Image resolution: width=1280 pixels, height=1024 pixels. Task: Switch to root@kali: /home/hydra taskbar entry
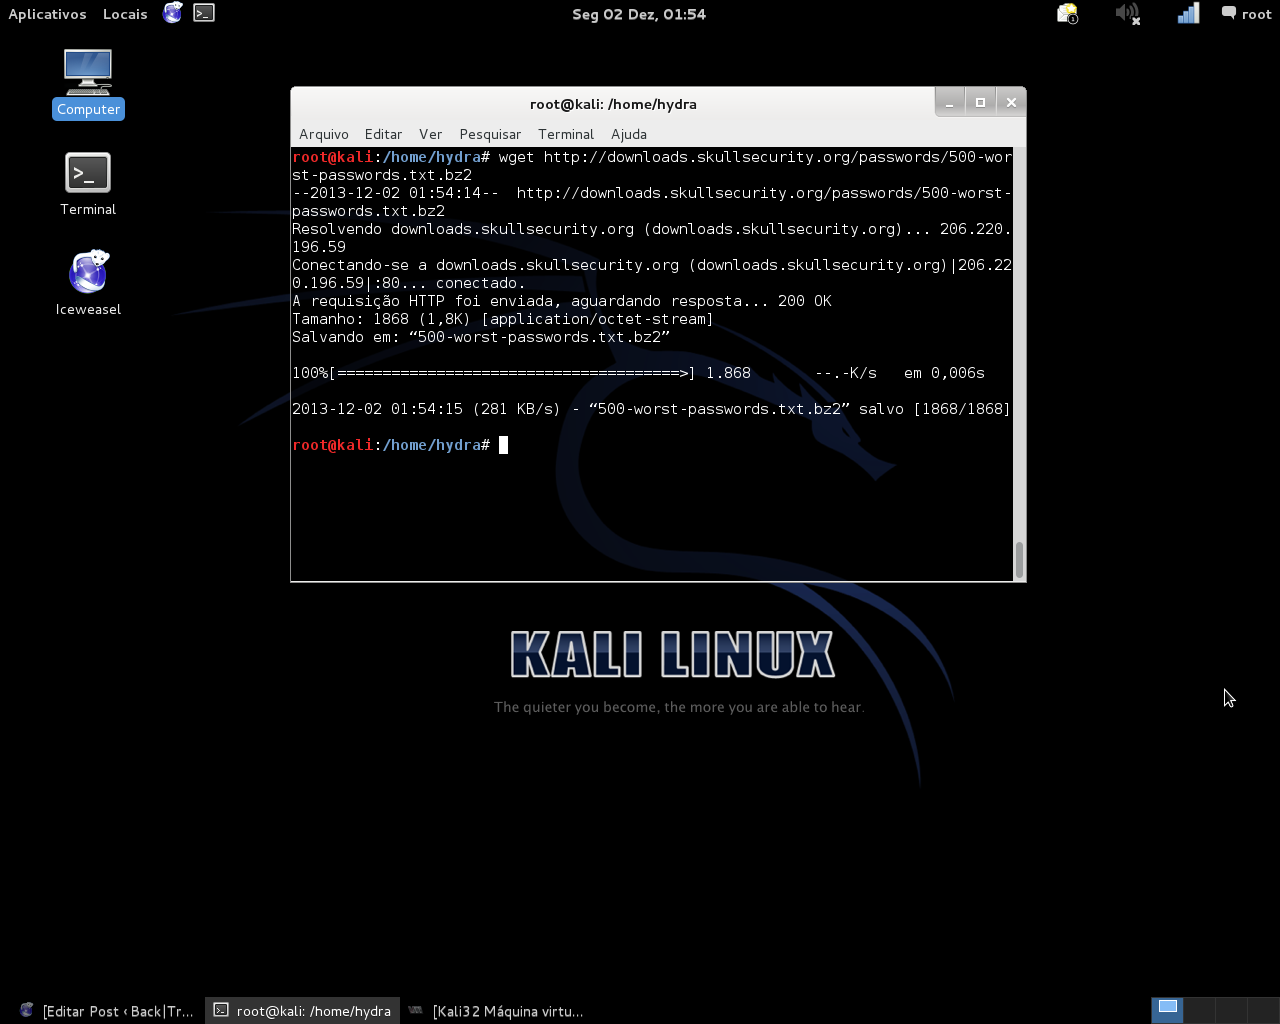(303, 1011)
